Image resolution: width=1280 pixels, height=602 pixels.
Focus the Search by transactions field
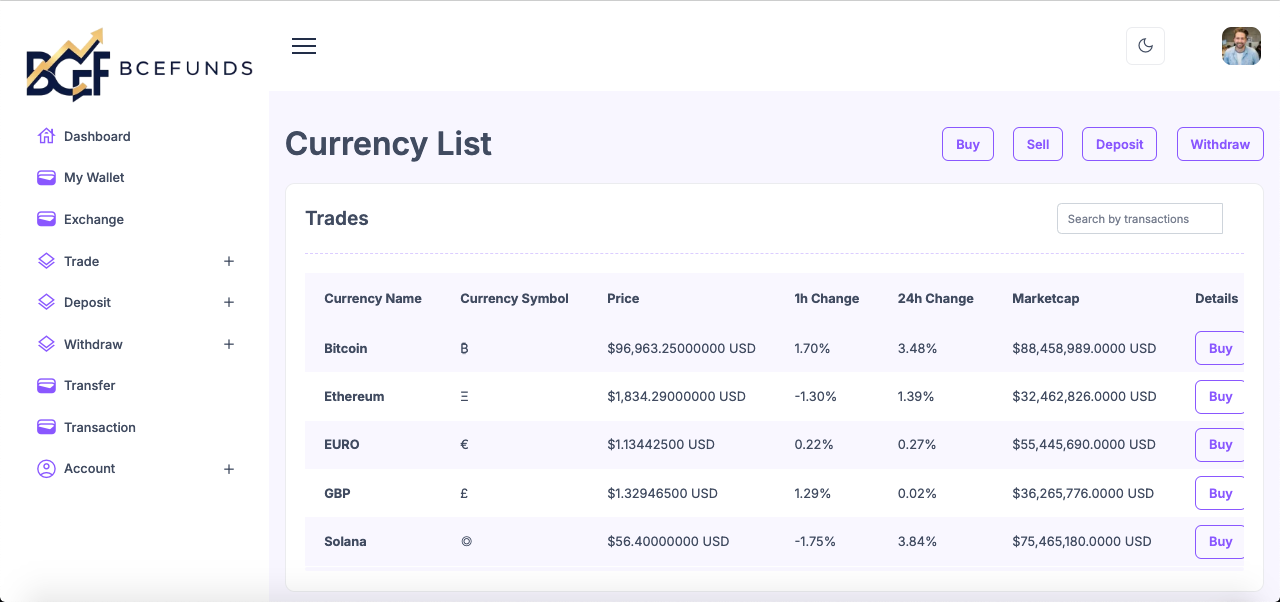pyautogui.click(x=1139, y=219)
